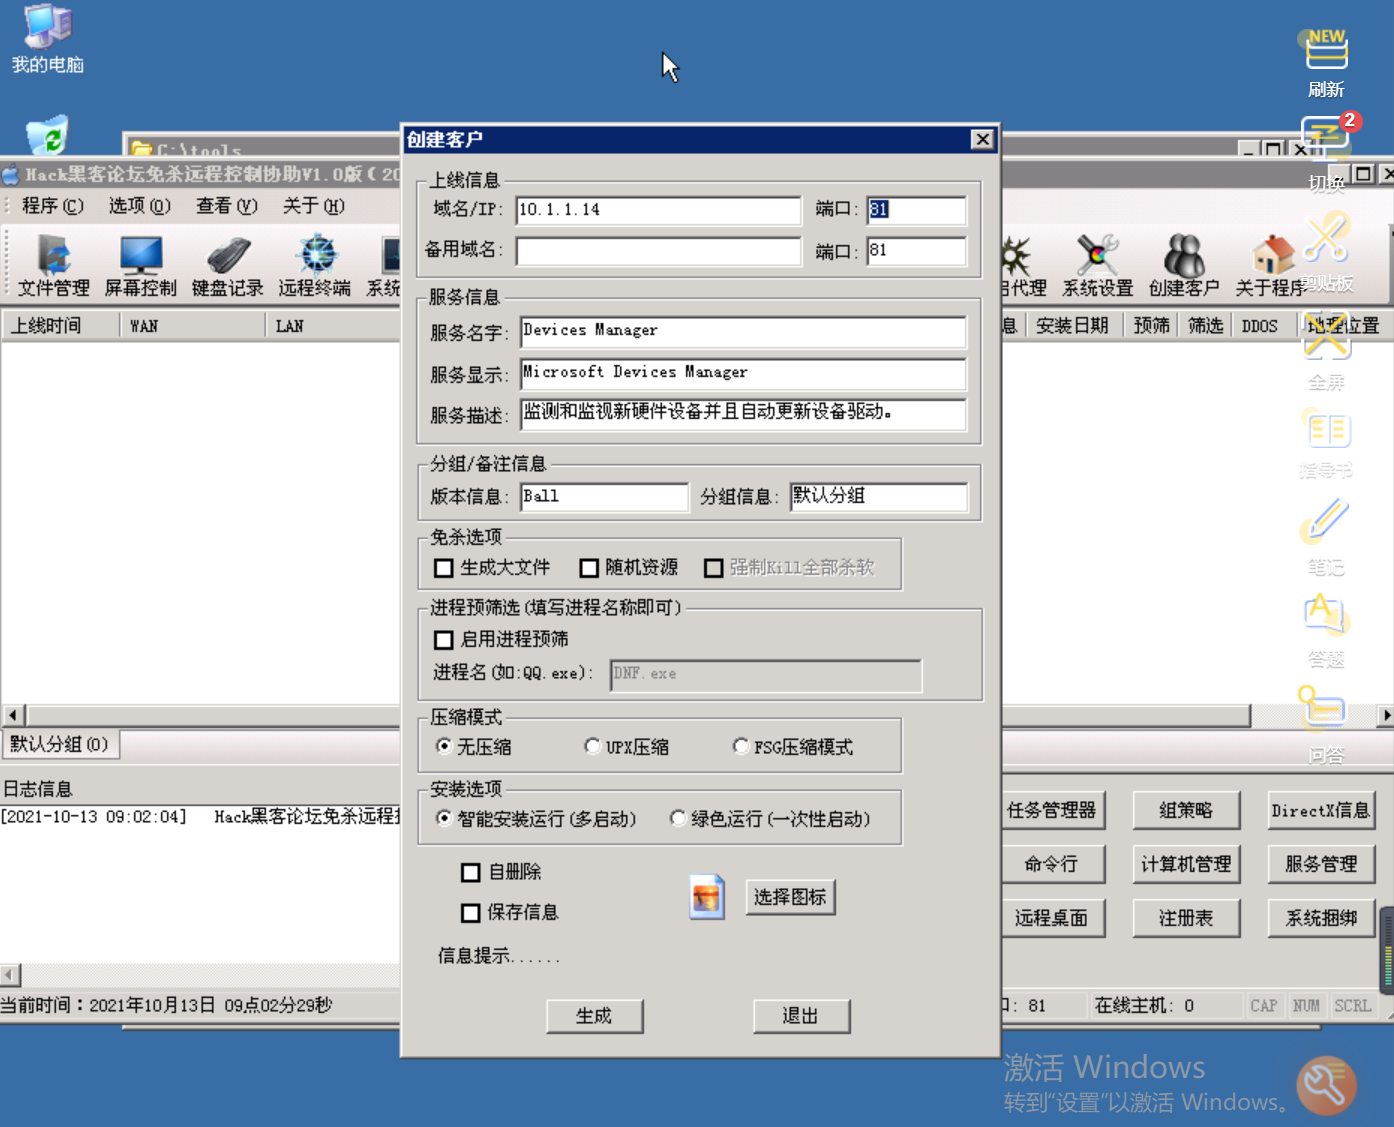The width and height of the screenshot is (1394, 1127).
Task: Click the 分组信息 input field
Action: 879,497
